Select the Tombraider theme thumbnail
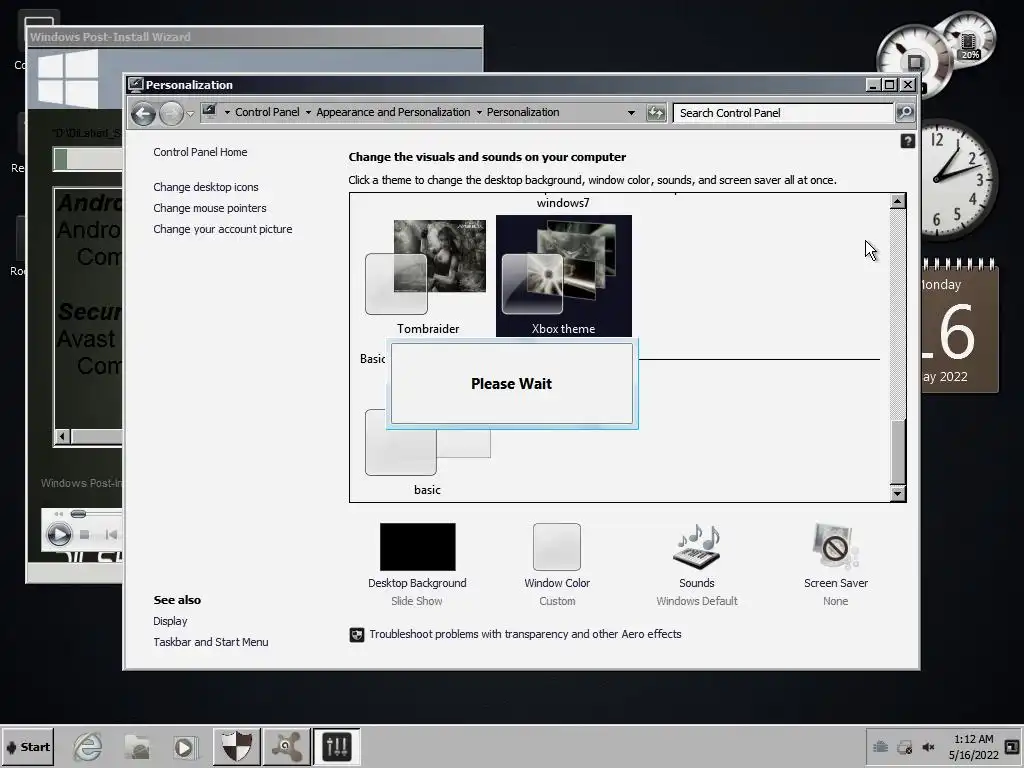 428,276
